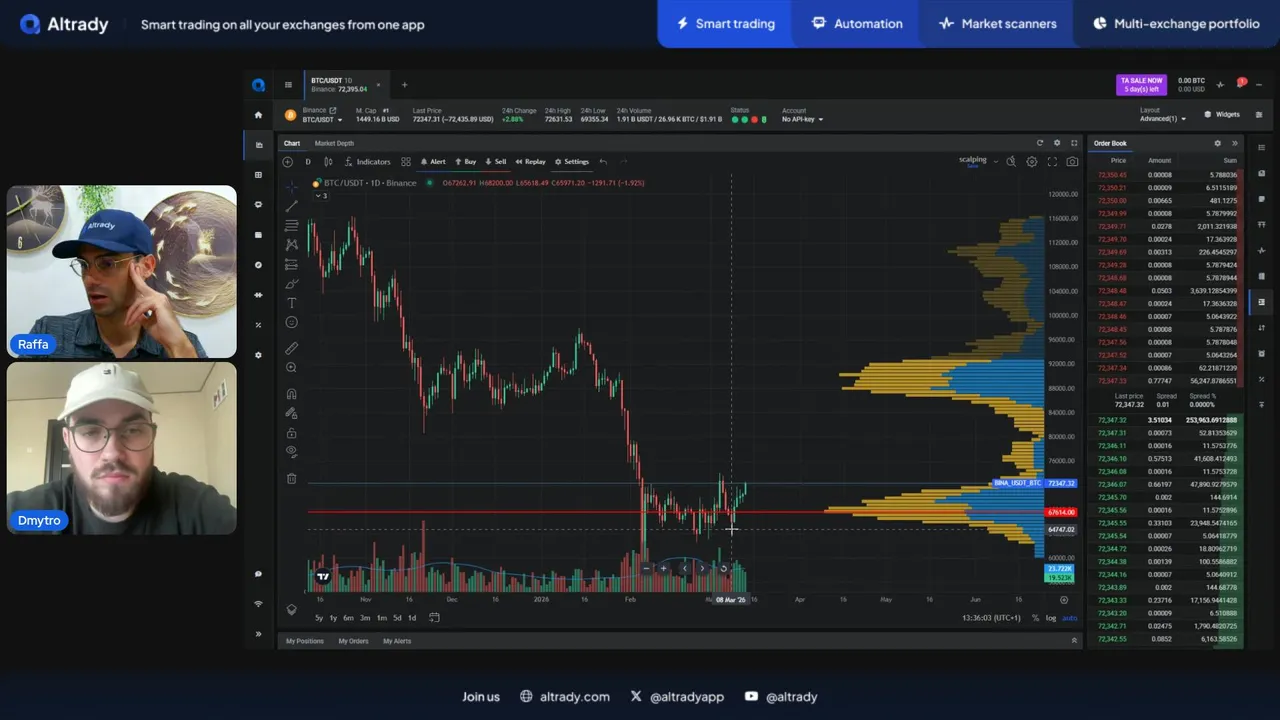Take a chart snapshot with camera icon

coord(1072,161)
